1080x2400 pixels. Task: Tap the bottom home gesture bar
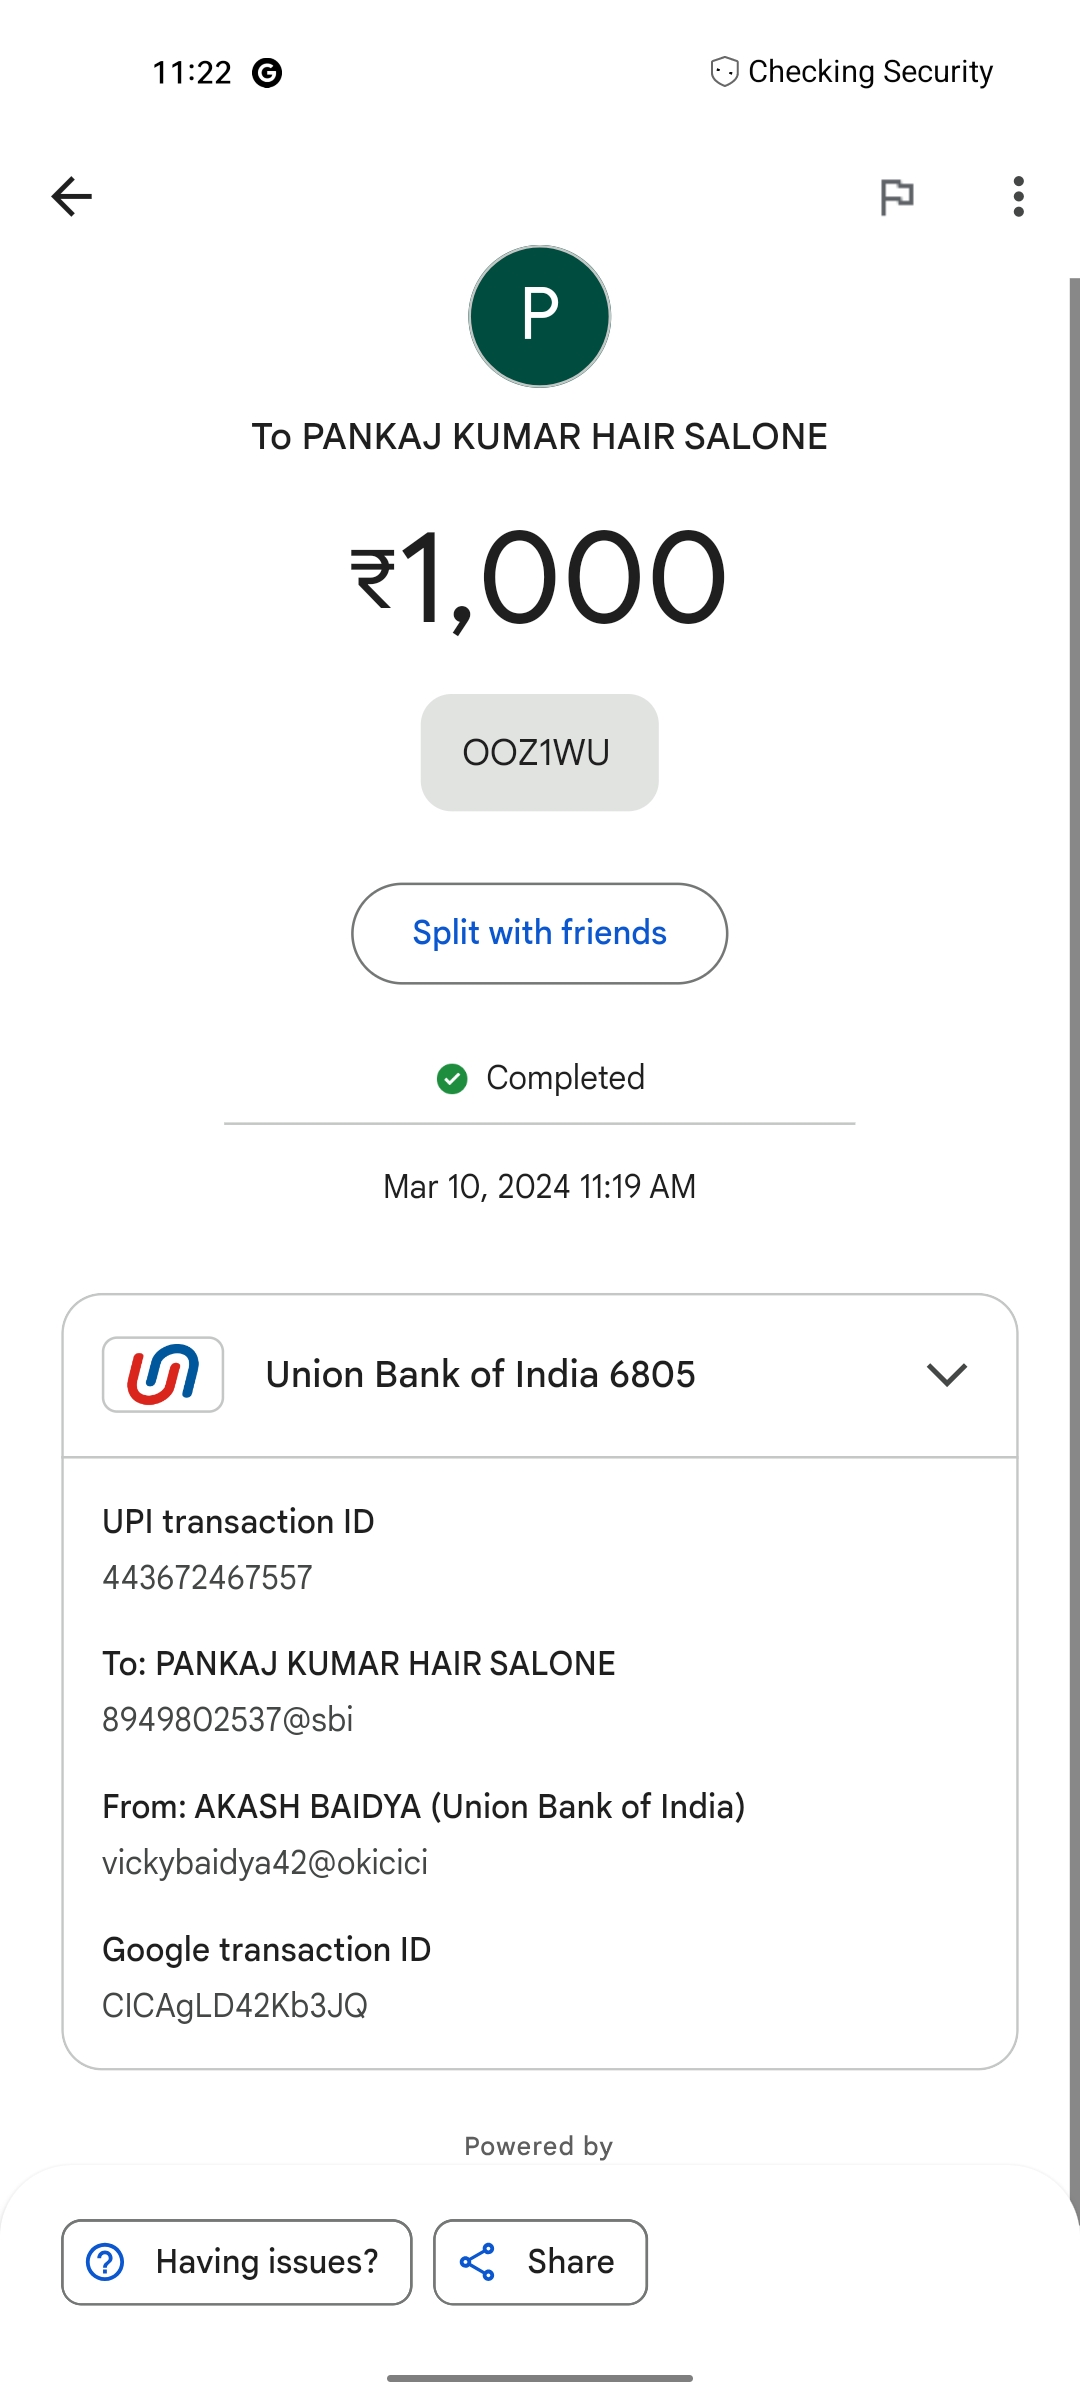(x=540, y=2378)
